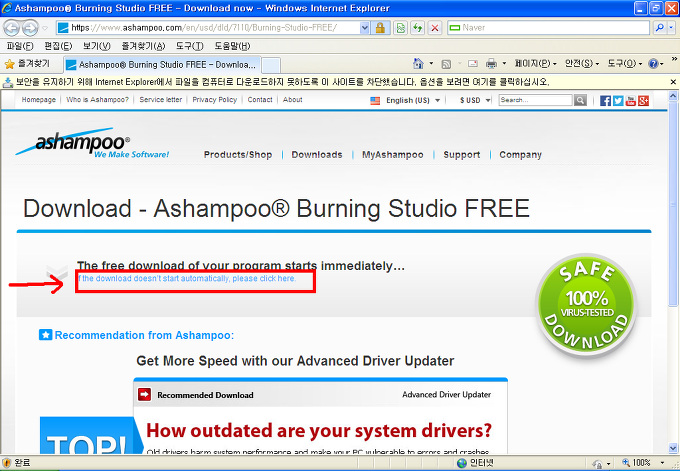Screen dimensions: 680x471
Task: Click the browser Forward arrow button
Action: coord(29,28)
